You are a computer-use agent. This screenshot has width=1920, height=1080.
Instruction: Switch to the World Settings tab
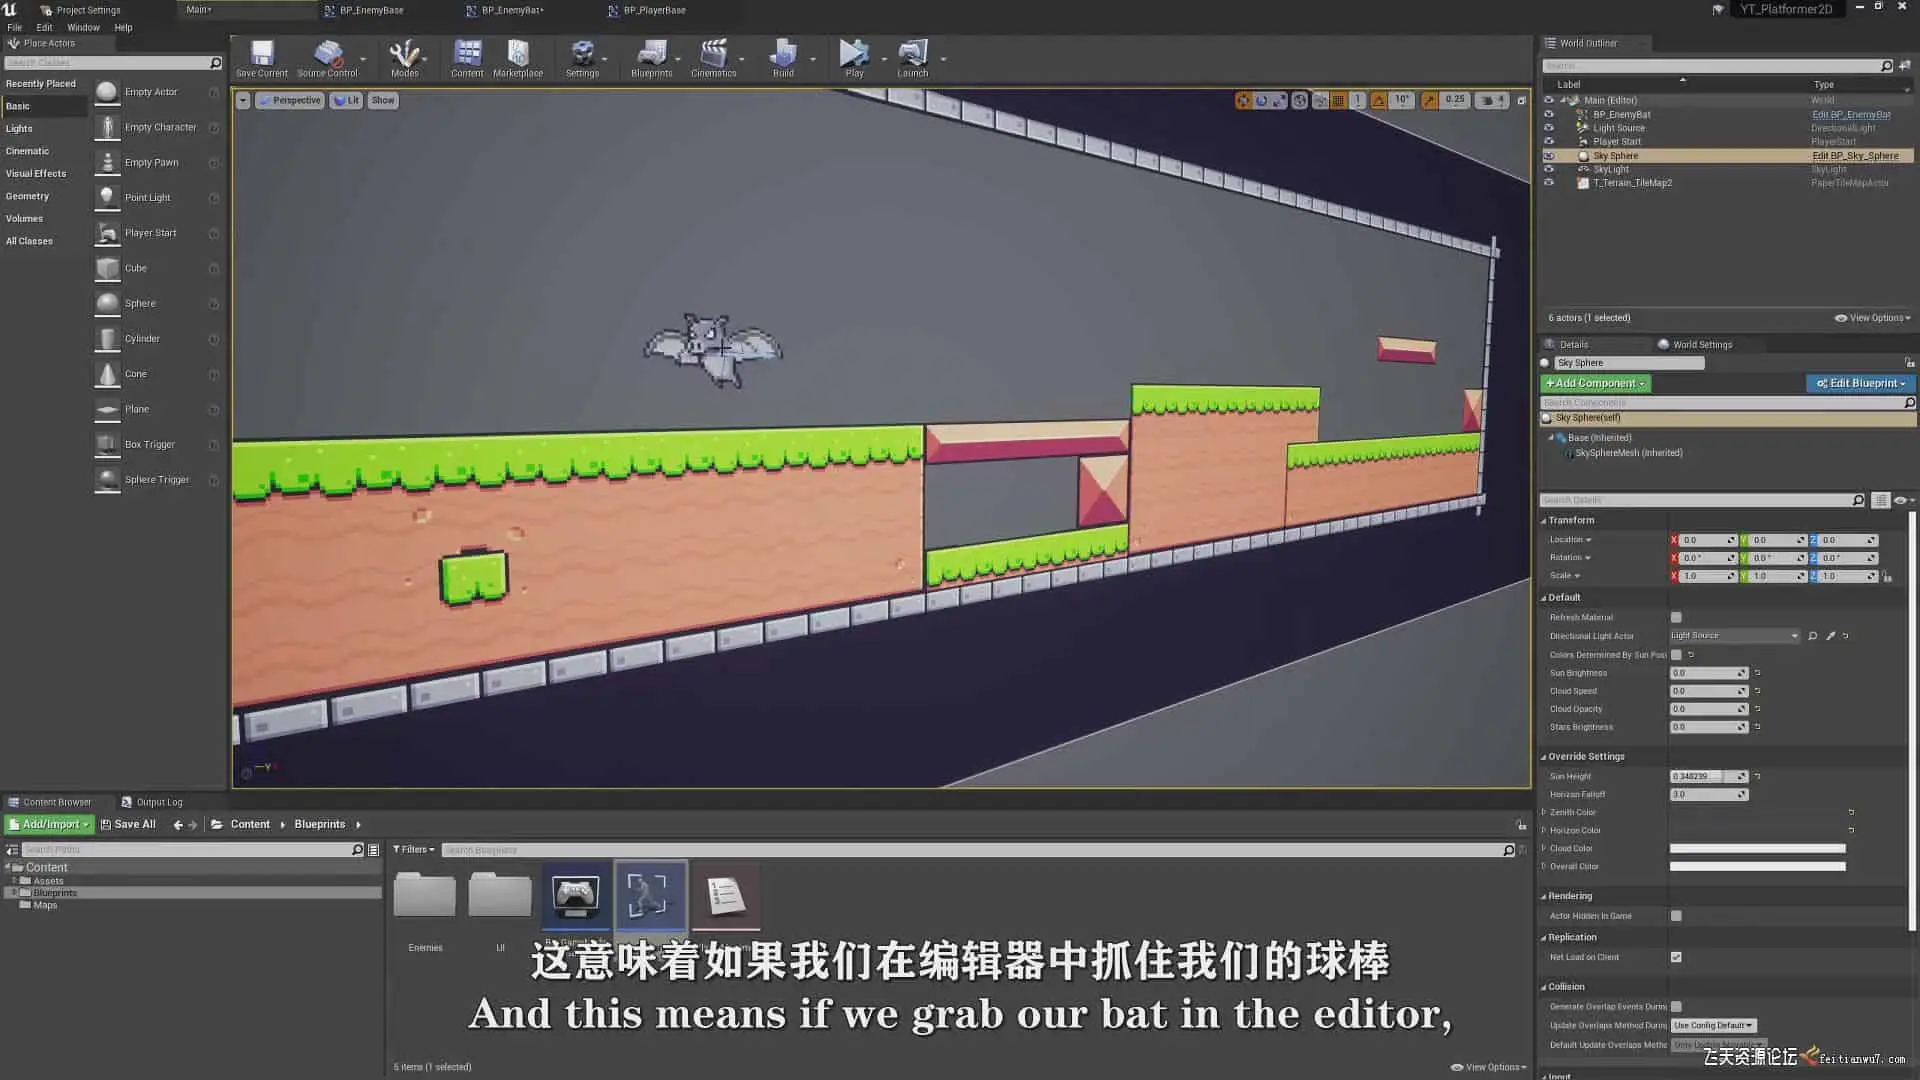click(x=1701, y=344)
